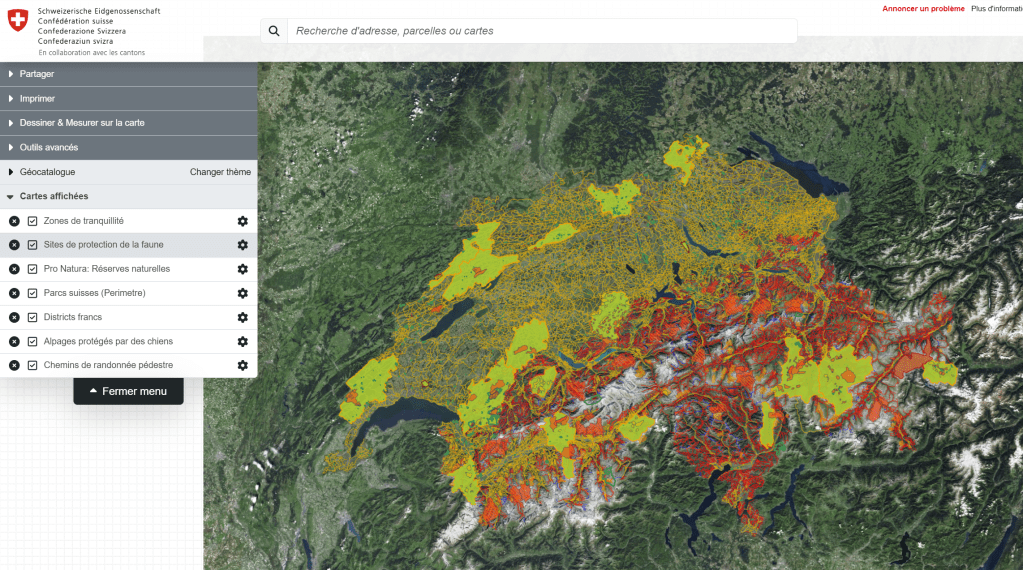
Task: Open Dessiner & Mesurer sur la carte
Action: 82,123
